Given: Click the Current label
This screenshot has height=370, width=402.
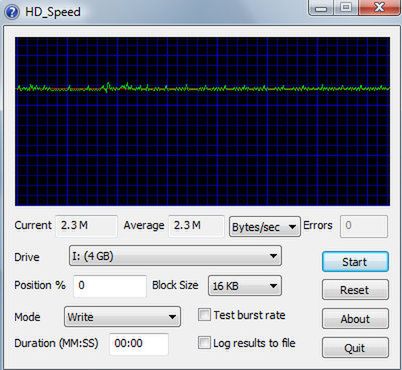Looking at the screenshot, I should click(33, 225).
